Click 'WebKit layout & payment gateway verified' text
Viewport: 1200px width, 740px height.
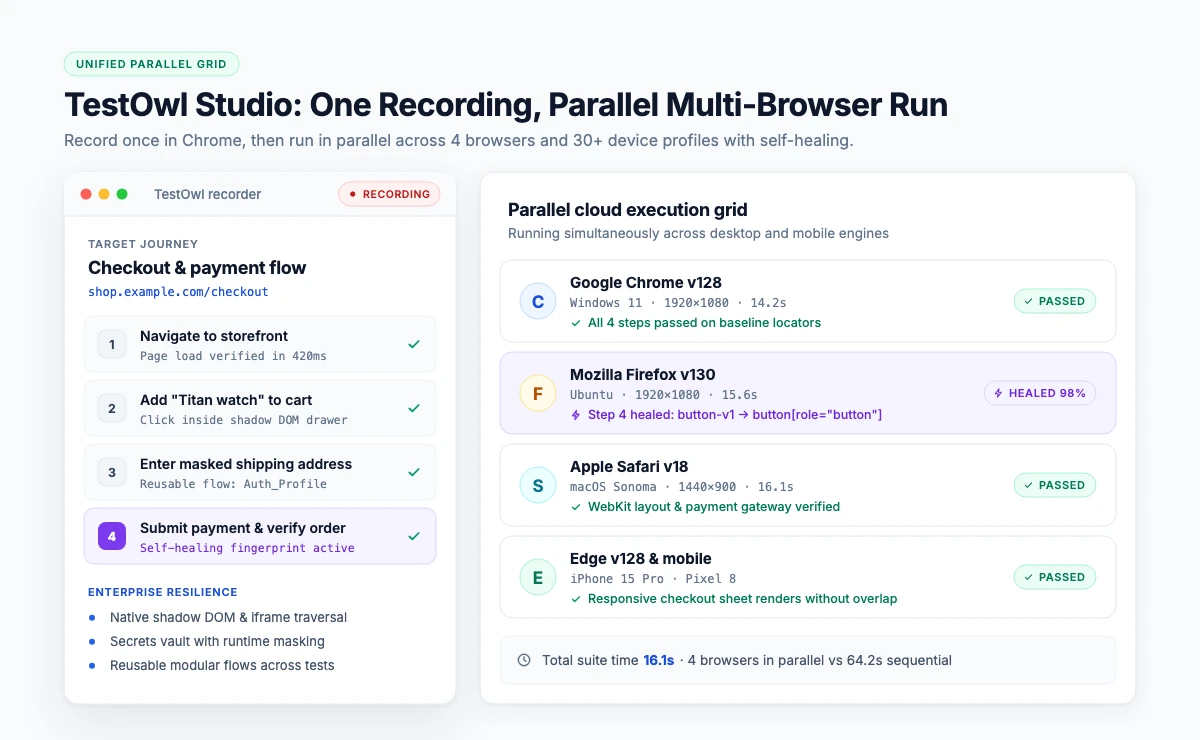[714, 507]
